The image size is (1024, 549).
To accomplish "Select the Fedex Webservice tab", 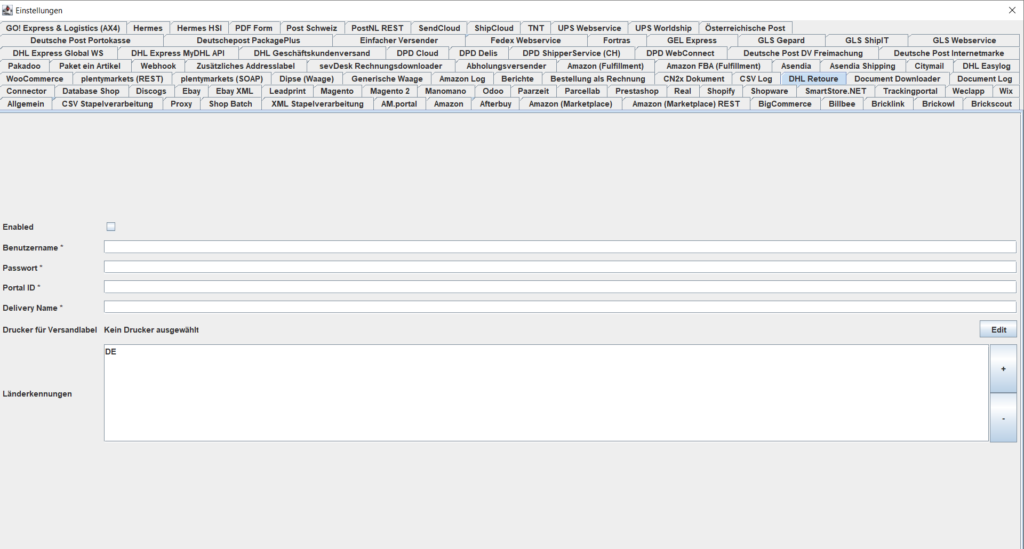I will click(x=526, y=40).
